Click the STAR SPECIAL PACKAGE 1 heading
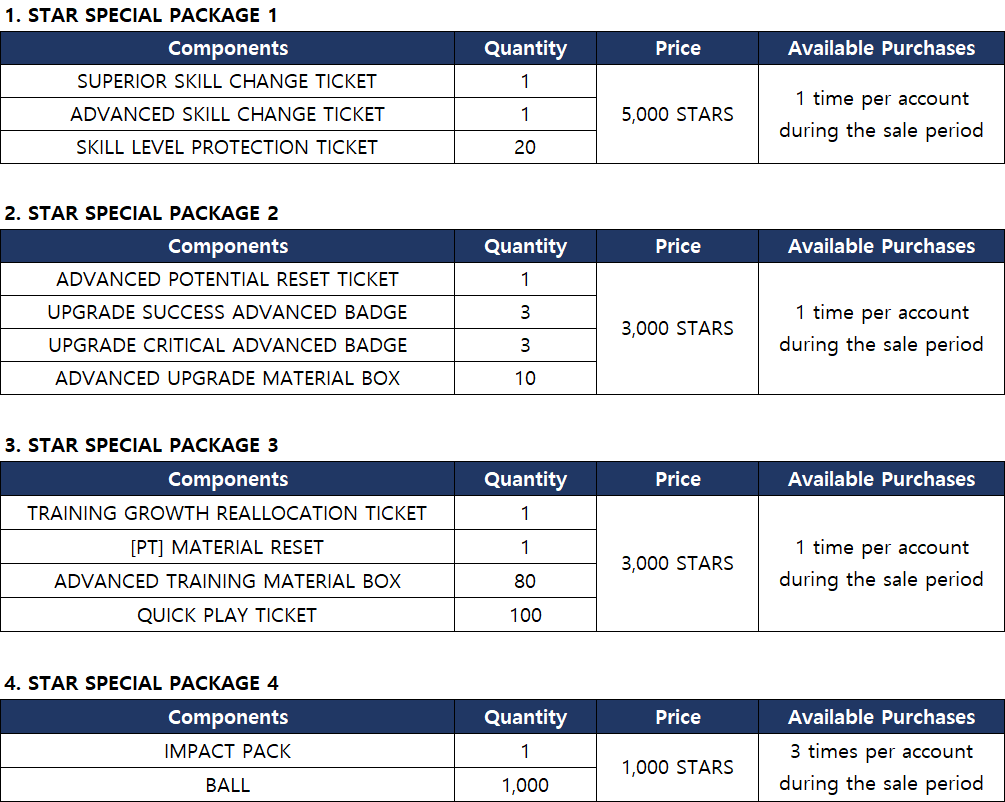The image size is (1005, 802). pyautogui.click(x=141, y=15)
